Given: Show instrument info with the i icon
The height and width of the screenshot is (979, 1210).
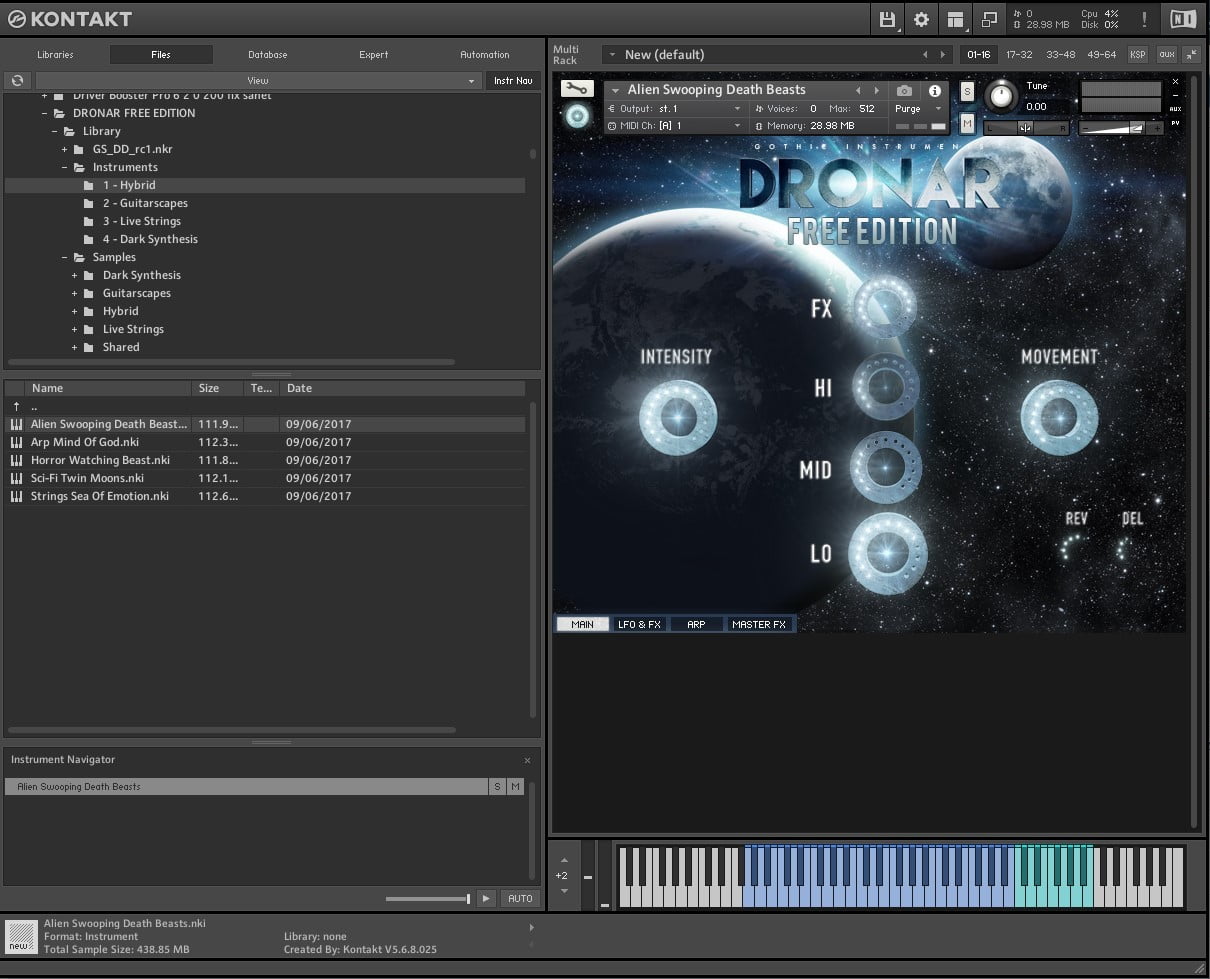Looking at the screenshot, I should 935,90.
